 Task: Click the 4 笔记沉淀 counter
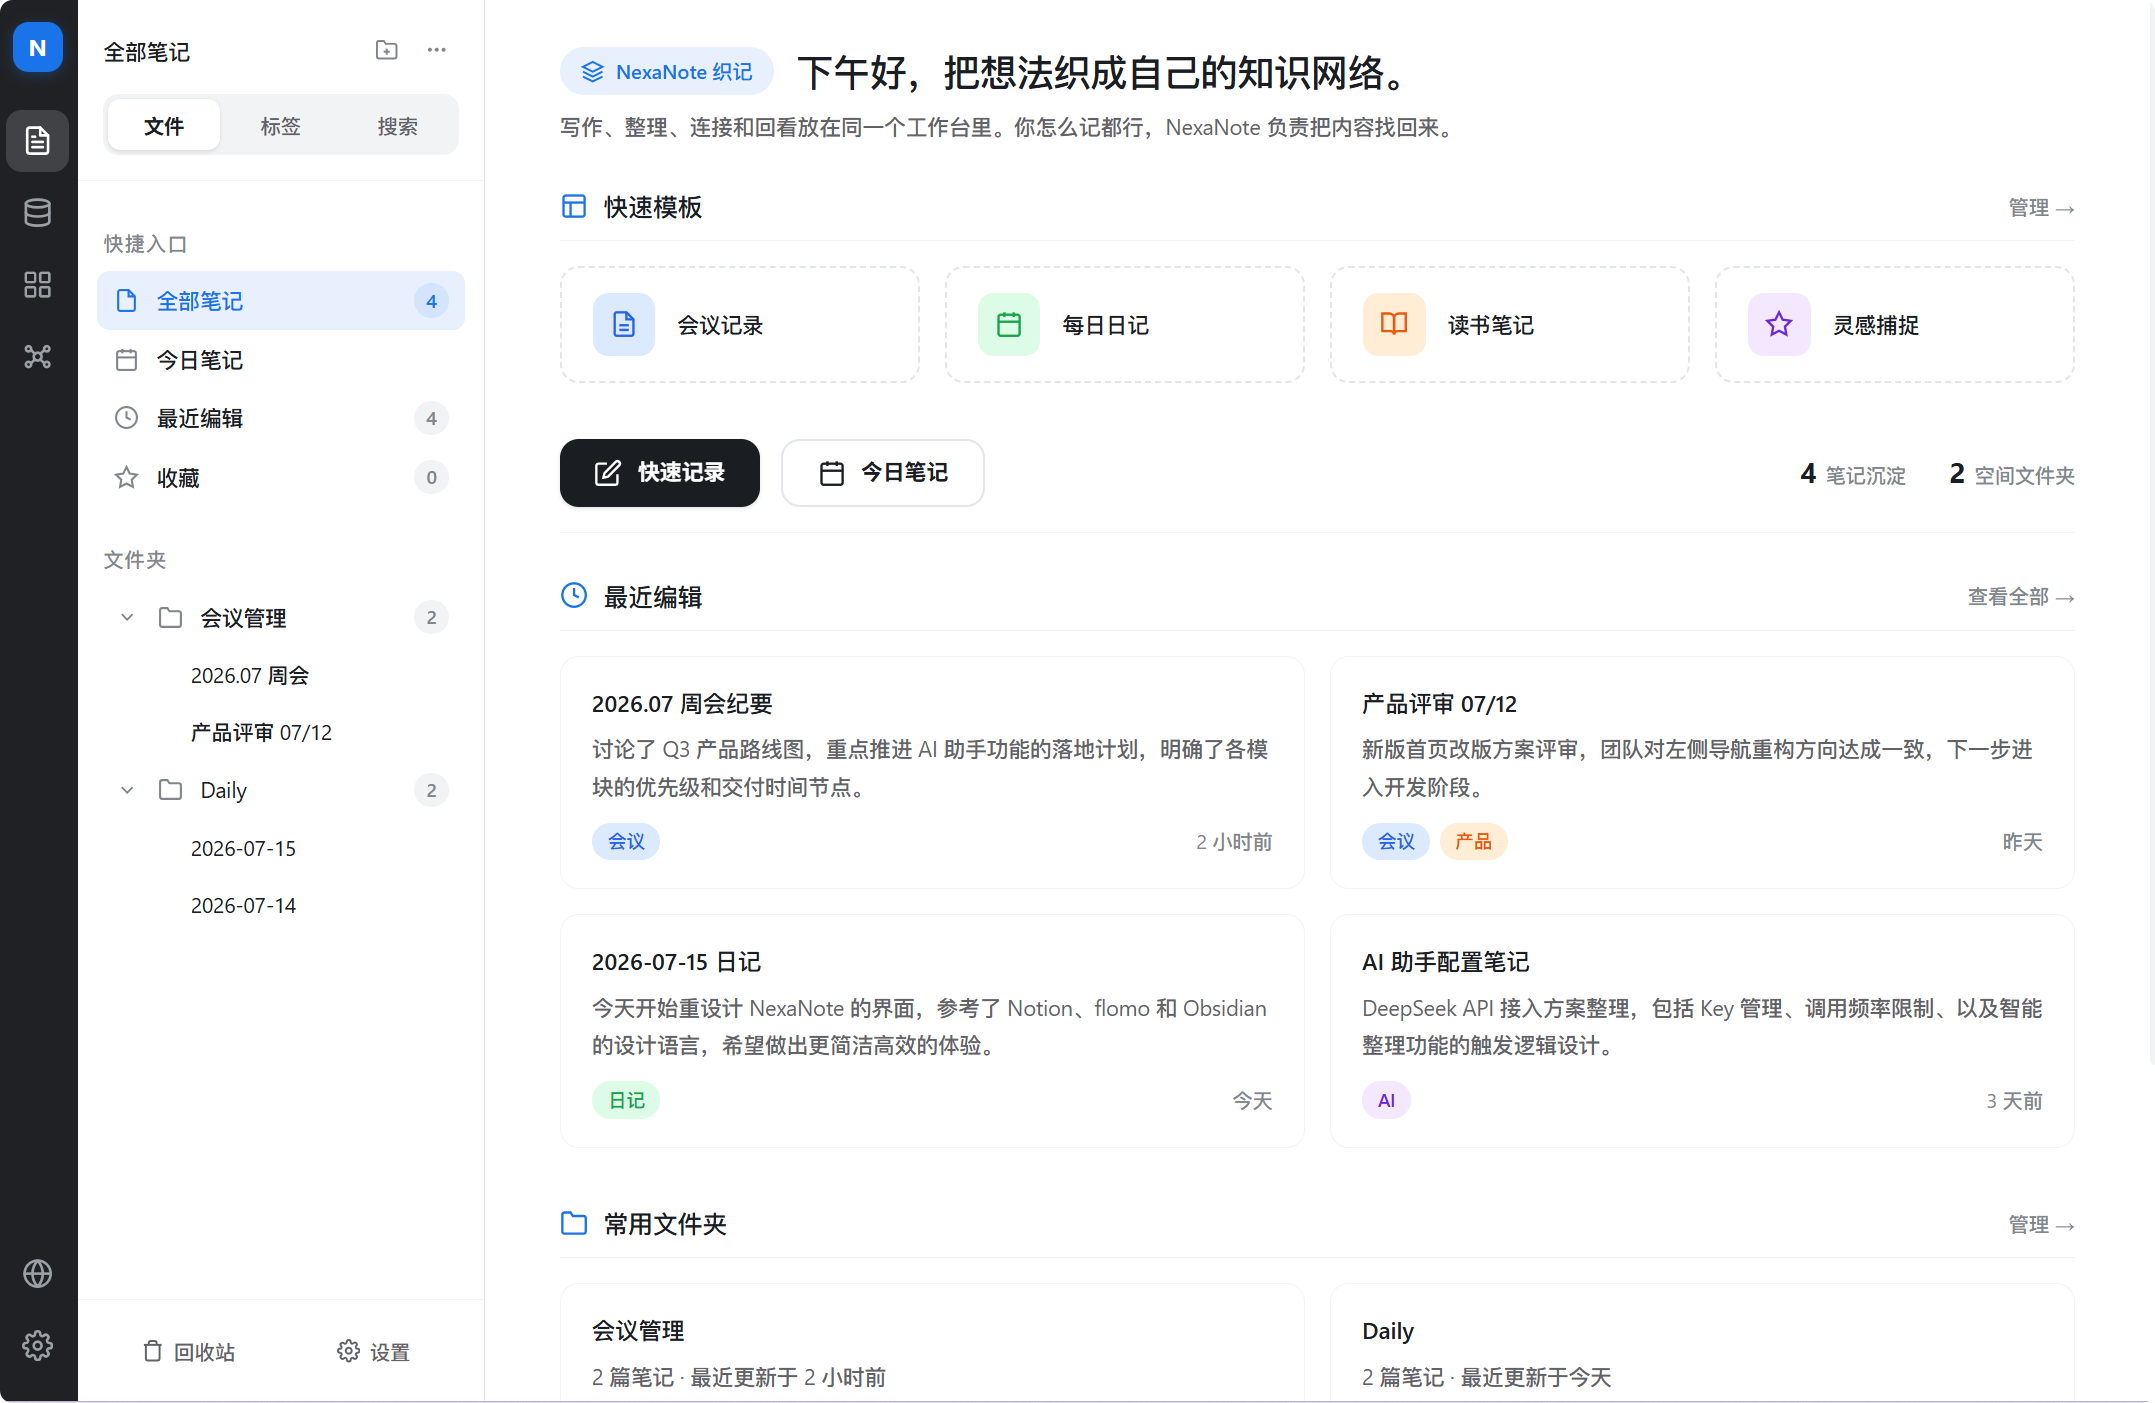1853,474
